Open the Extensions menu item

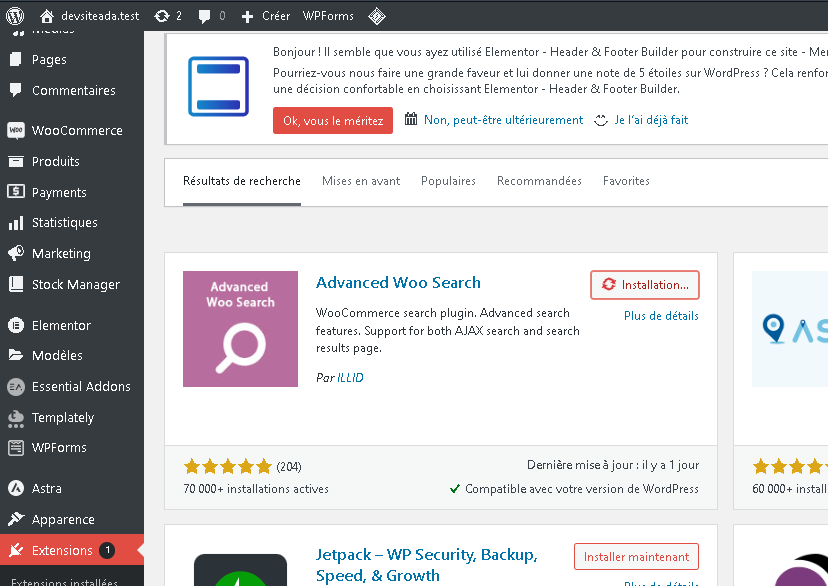coord(60,549)
